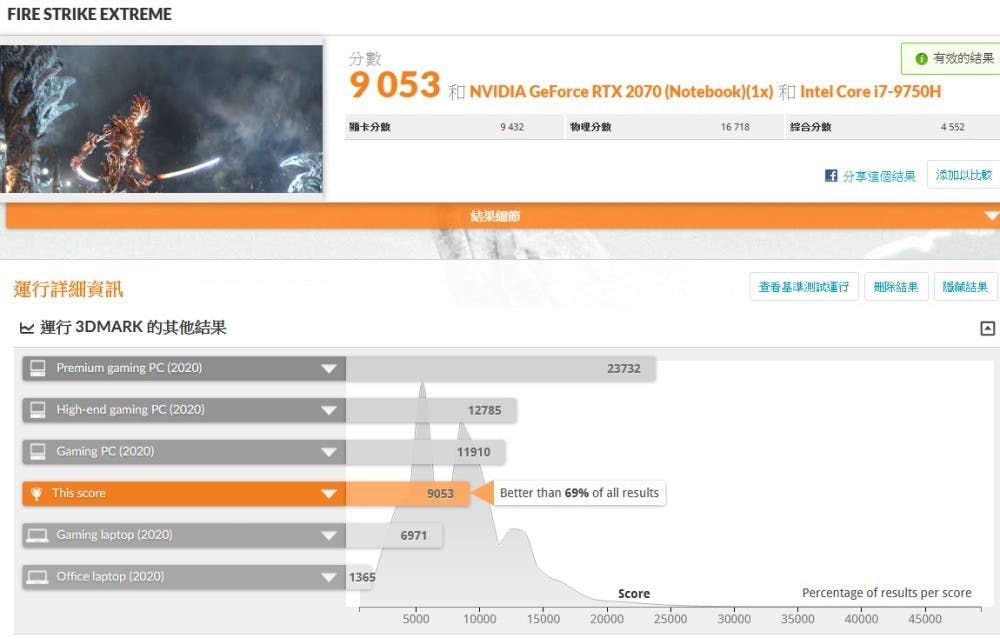Click the 刪除結果 delete result button
The height and width of the screenshot is (639, 1000).
click(x=895, y=287)
